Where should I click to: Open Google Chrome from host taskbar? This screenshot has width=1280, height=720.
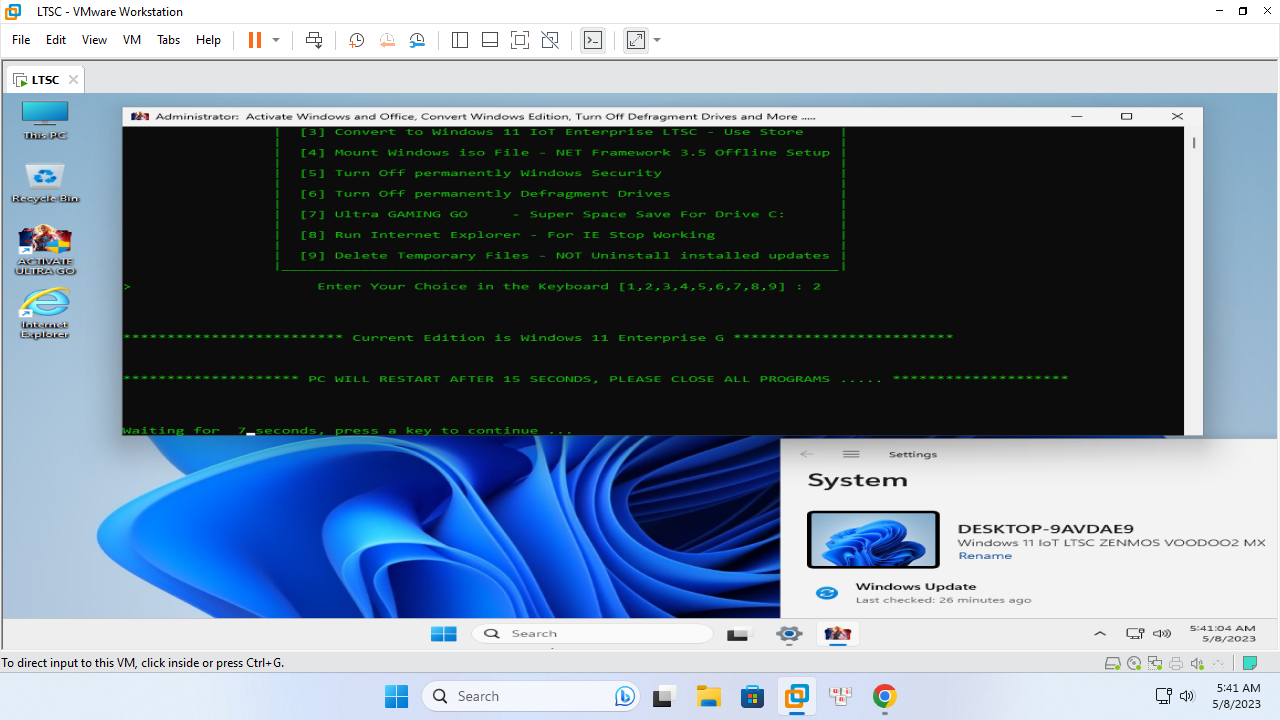click(884, 696)
